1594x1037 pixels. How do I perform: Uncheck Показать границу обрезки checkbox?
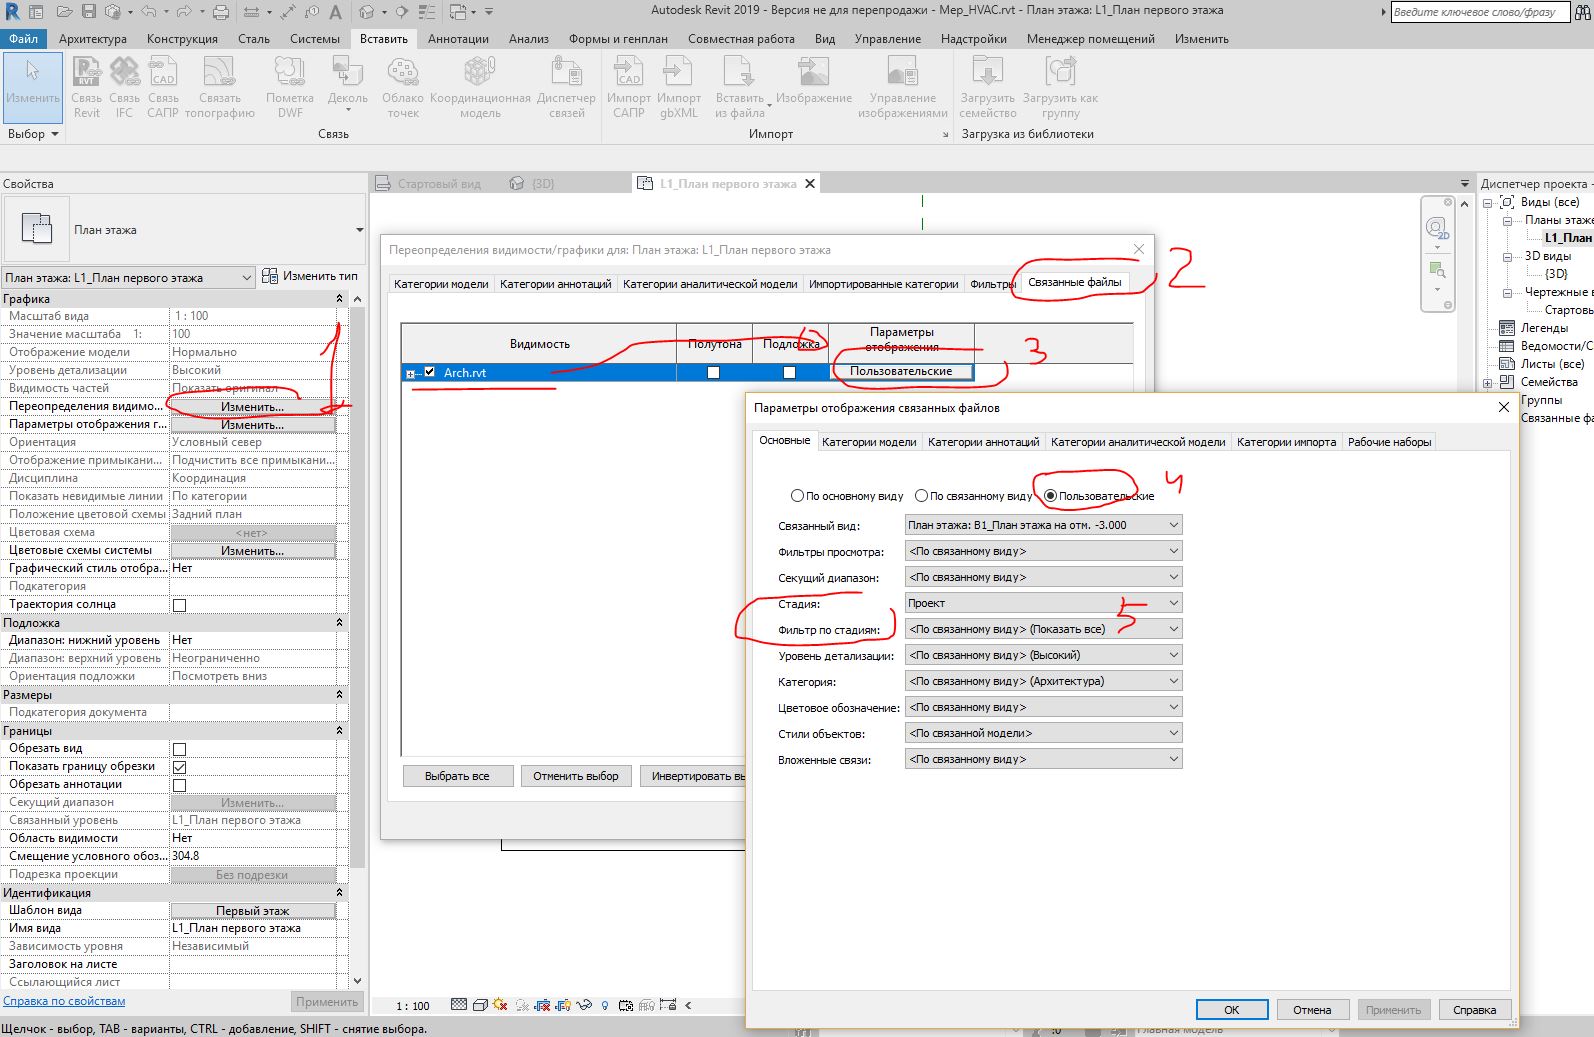(x=180, y=767)
